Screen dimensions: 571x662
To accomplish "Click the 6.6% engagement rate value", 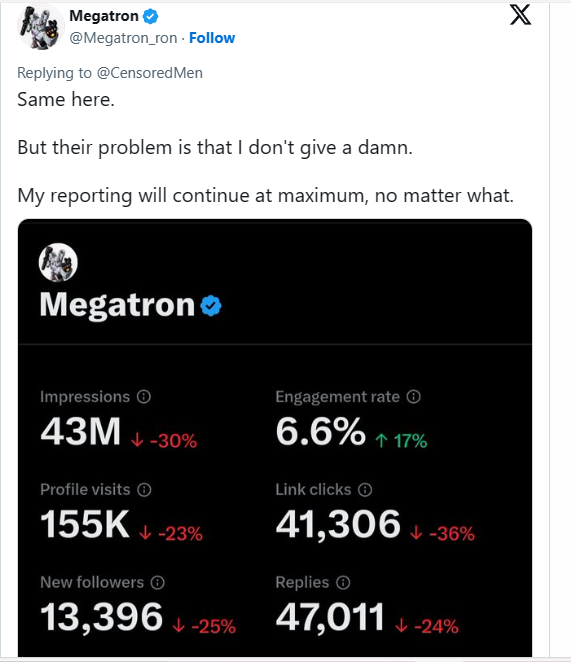I will (321, 431).
